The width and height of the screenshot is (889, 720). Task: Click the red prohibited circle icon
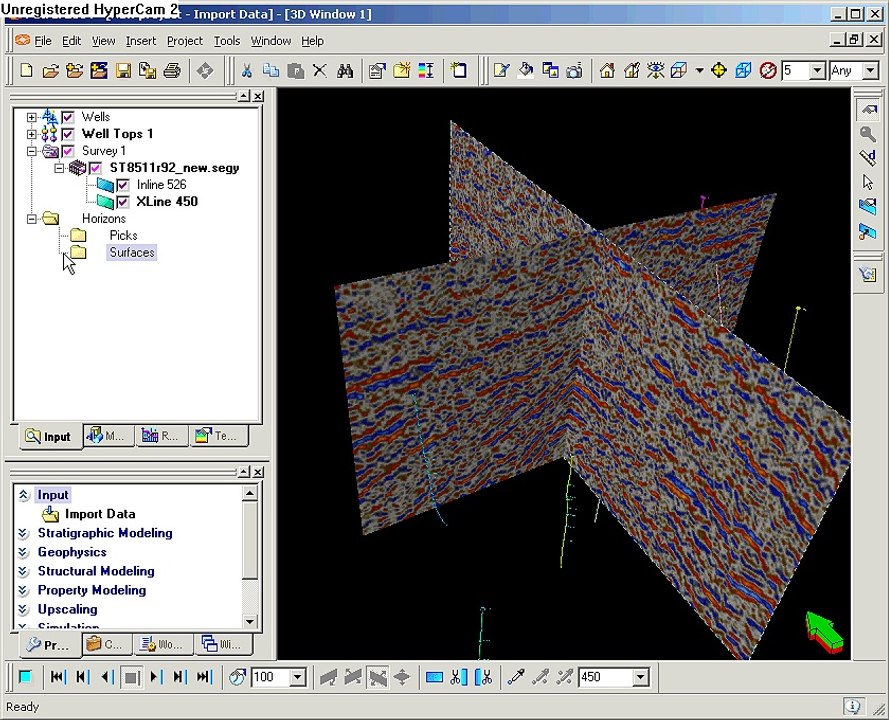click(768, 71)
